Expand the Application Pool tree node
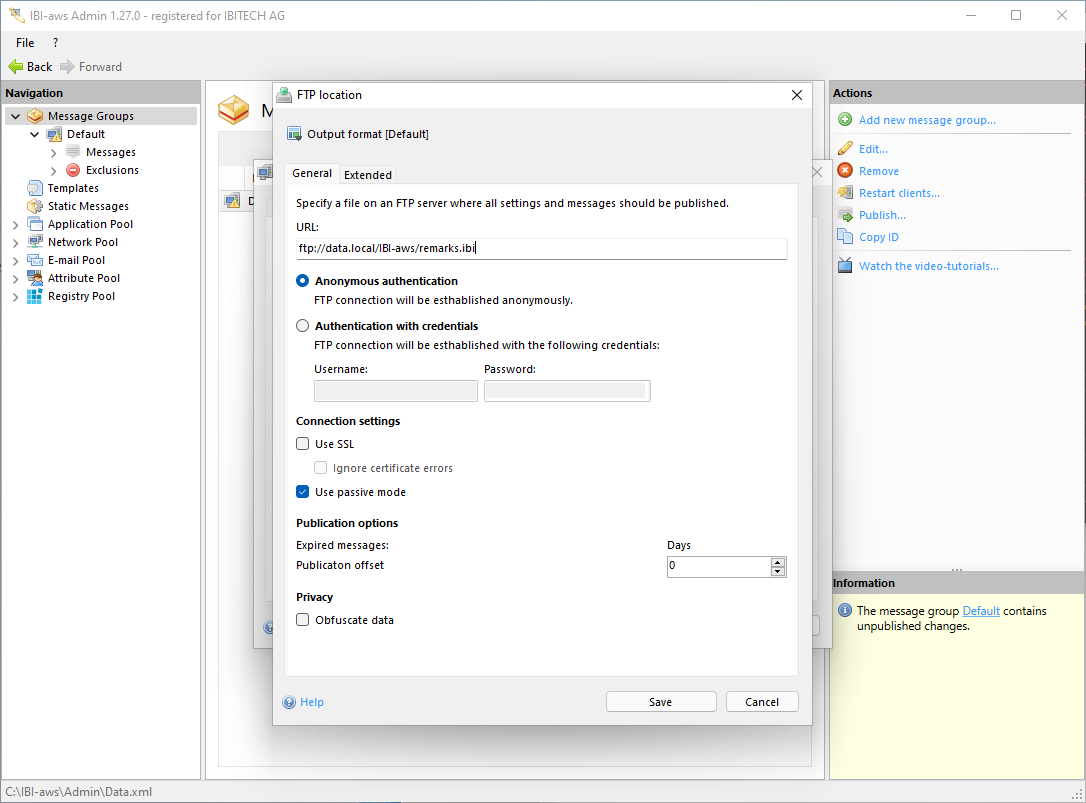 15,225
